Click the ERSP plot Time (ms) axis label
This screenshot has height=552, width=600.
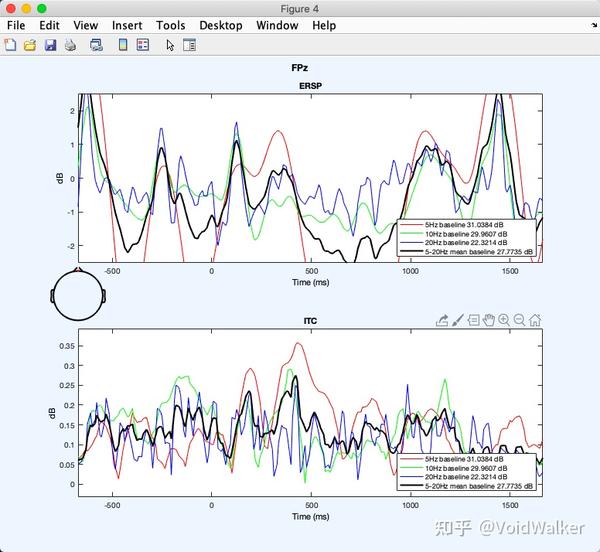click(311, 282)
